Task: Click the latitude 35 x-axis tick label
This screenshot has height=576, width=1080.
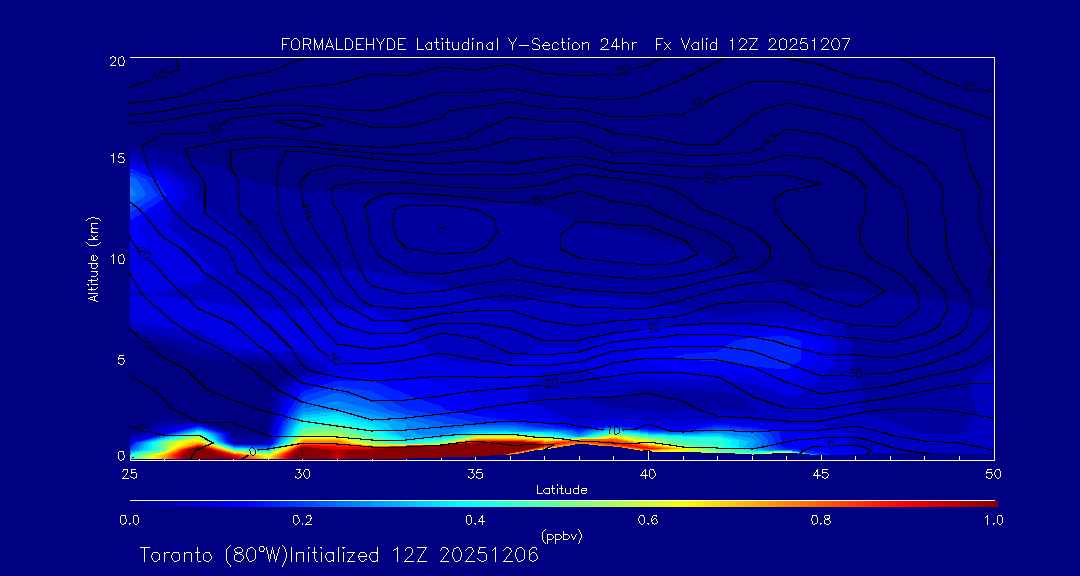Action: pyautogui.click(x=475, y=473)
